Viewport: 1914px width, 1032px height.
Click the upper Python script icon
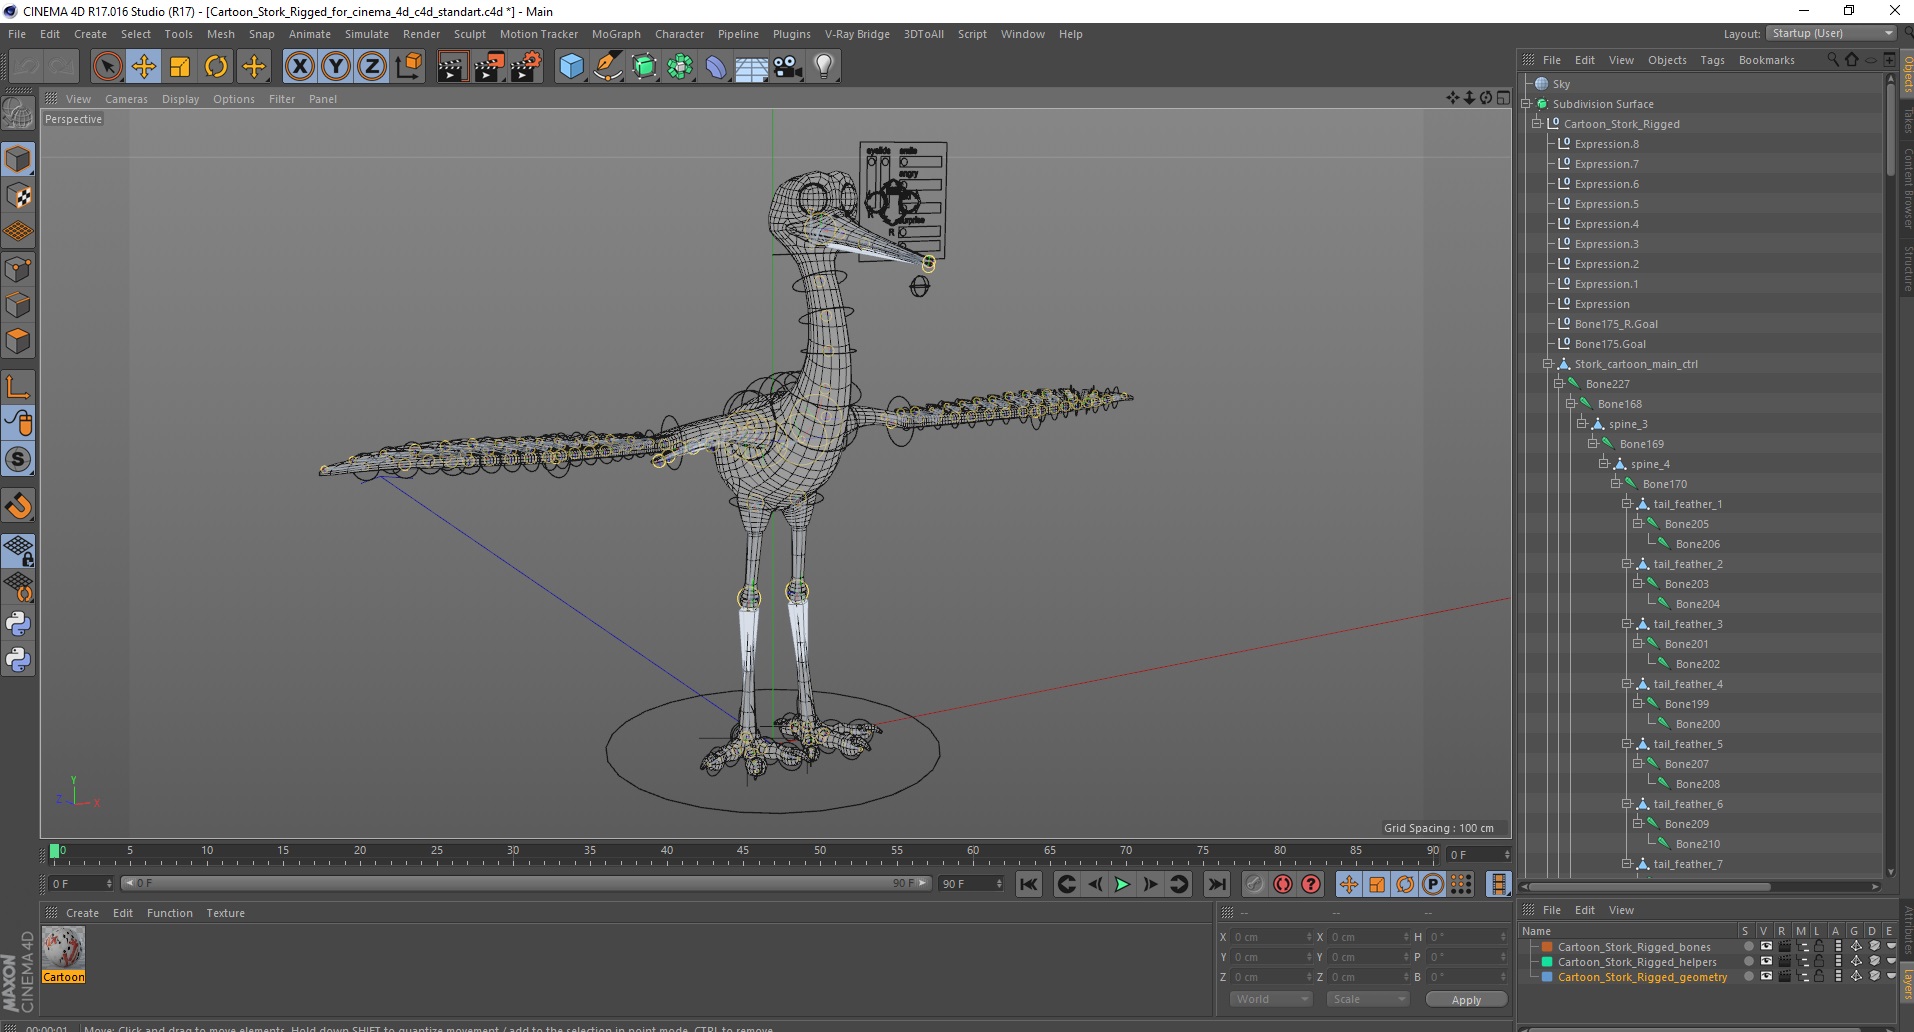[x=18, y=624]
